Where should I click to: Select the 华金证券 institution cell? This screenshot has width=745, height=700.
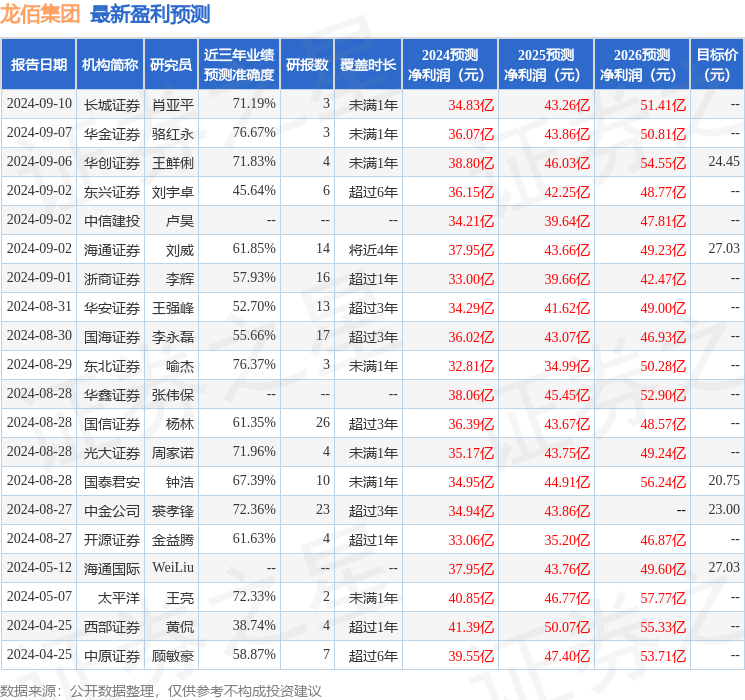pyautogui.click(x=112, y=134)
